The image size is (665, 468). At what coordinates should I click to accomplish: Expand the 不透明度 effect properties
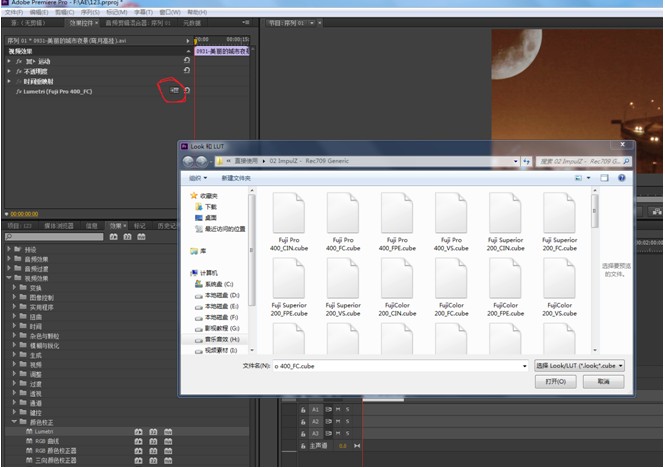point(9,71)
